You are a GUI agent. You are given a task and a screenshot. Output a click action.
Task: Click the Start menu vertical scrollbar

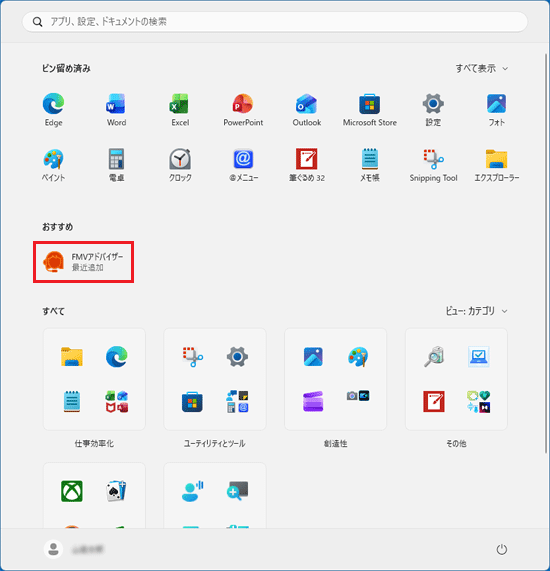point(546,253)
